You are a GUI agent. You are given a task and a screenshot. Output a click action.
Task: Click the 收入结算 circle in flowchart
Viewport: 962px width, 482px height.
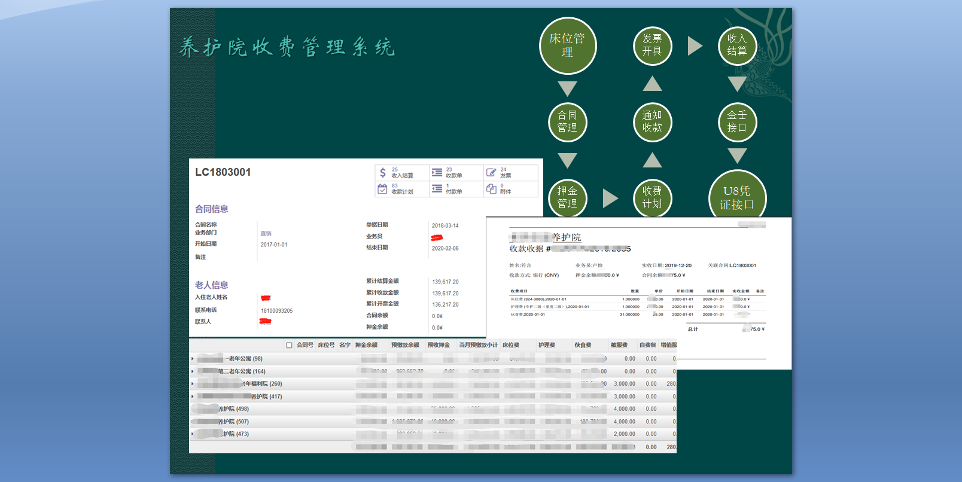[737, 45]
